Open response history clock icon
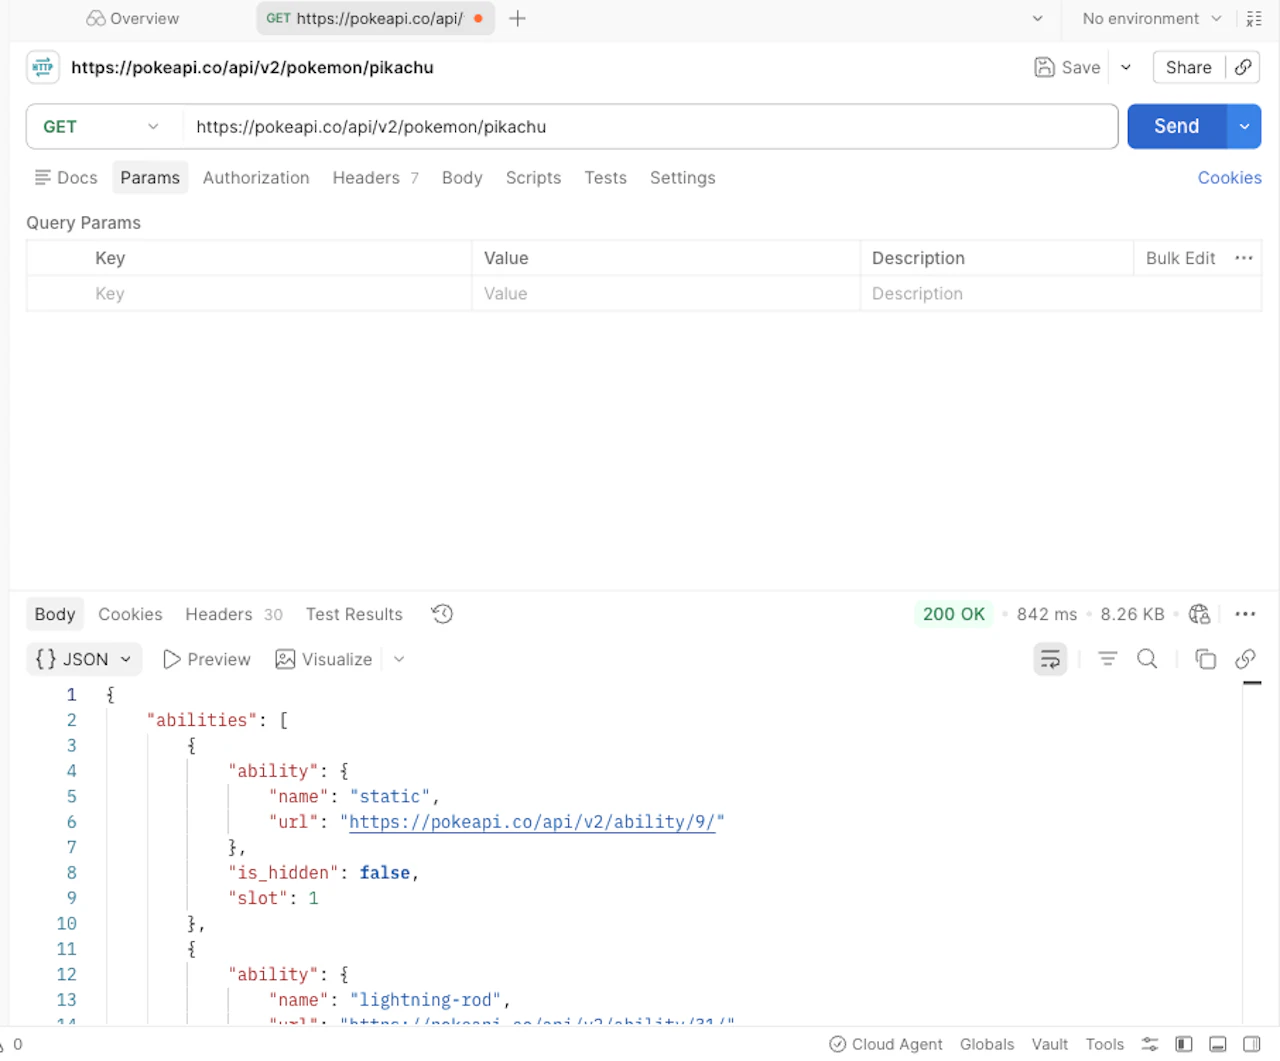 coord(442,614)
